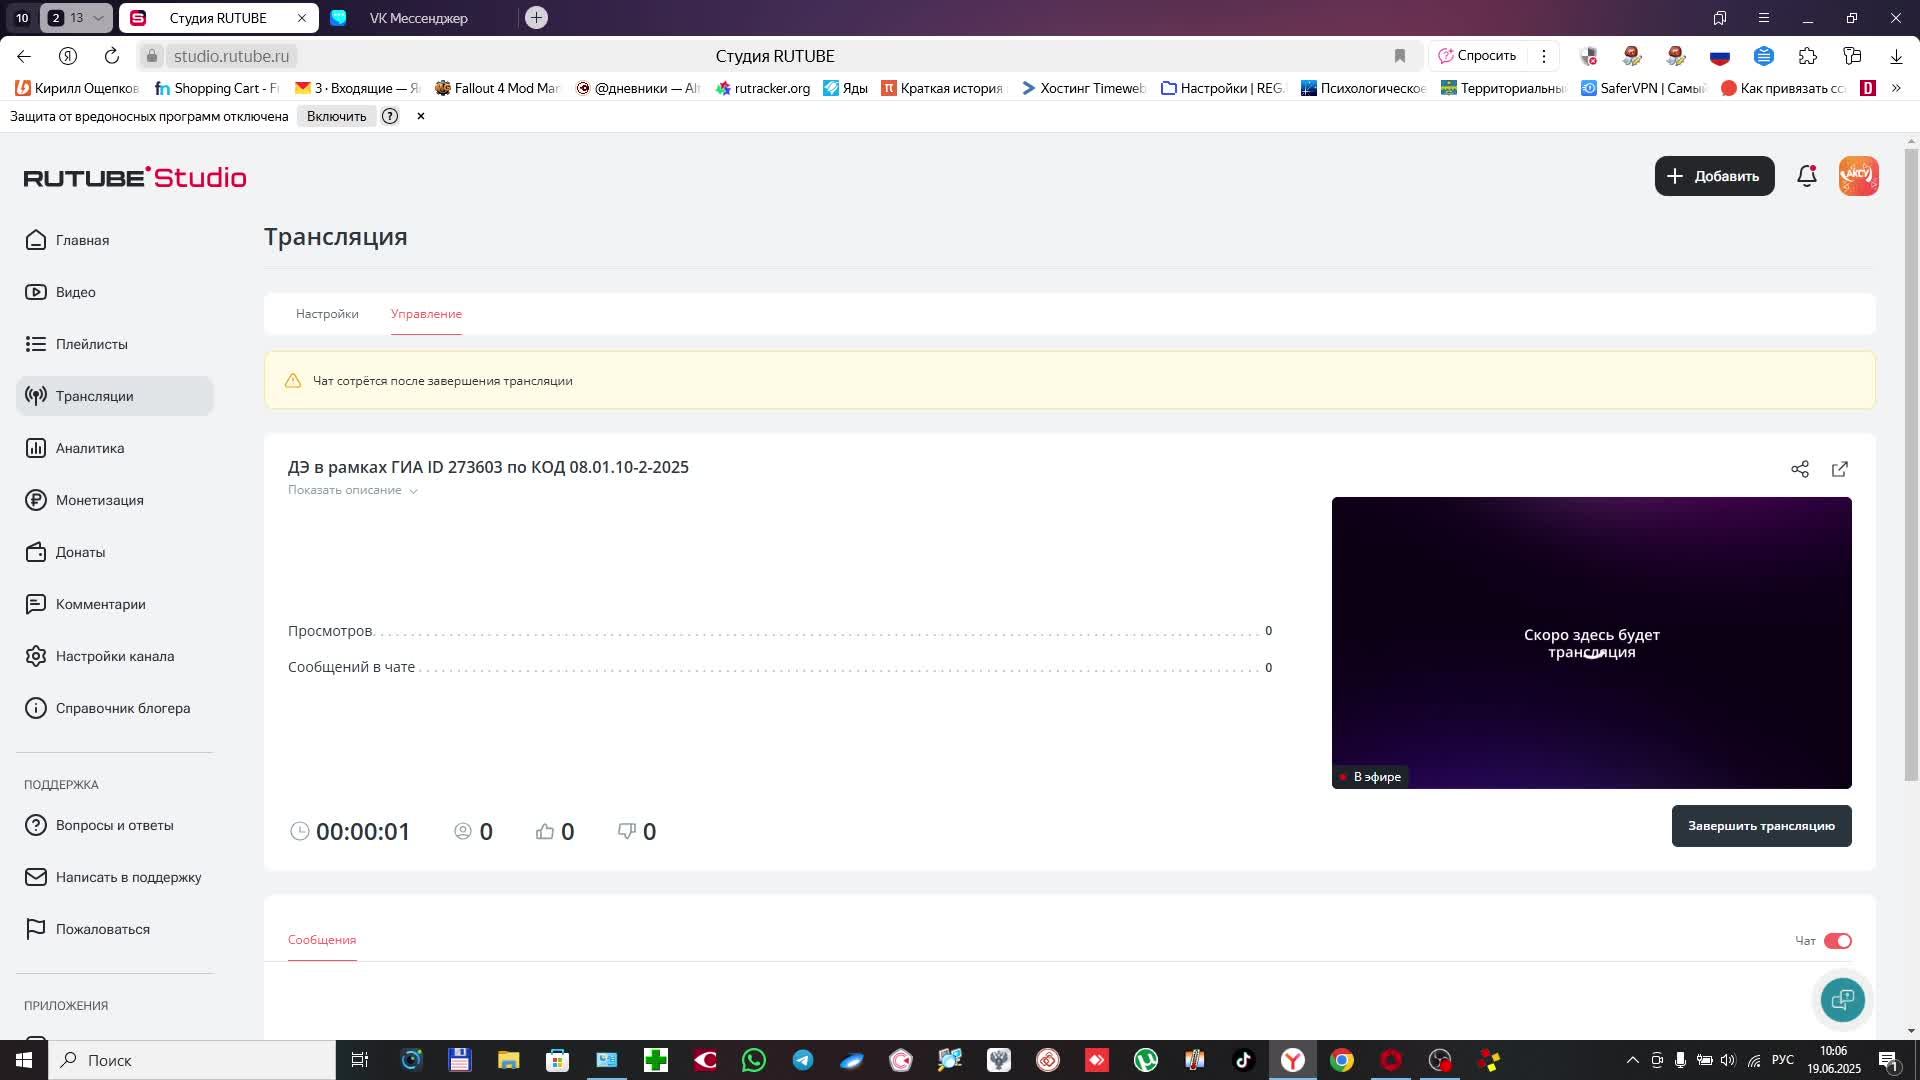The height and width of the screenshot is (1080, 1920).
Task: Go to Монетизация section
Action: tap(99, 500)
